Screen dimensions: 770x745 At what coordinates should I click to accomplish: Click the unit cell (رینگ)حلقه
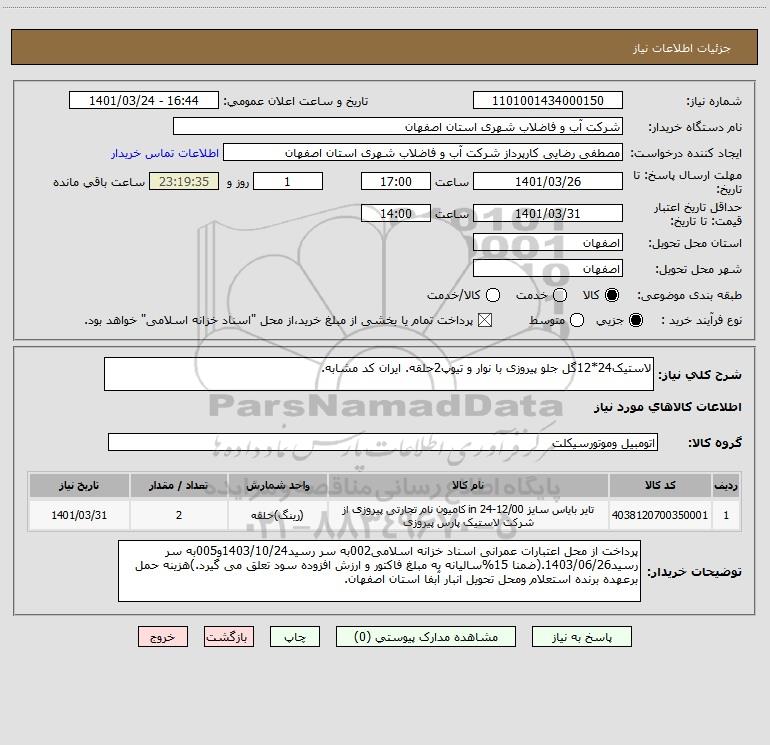coord(277,515)
